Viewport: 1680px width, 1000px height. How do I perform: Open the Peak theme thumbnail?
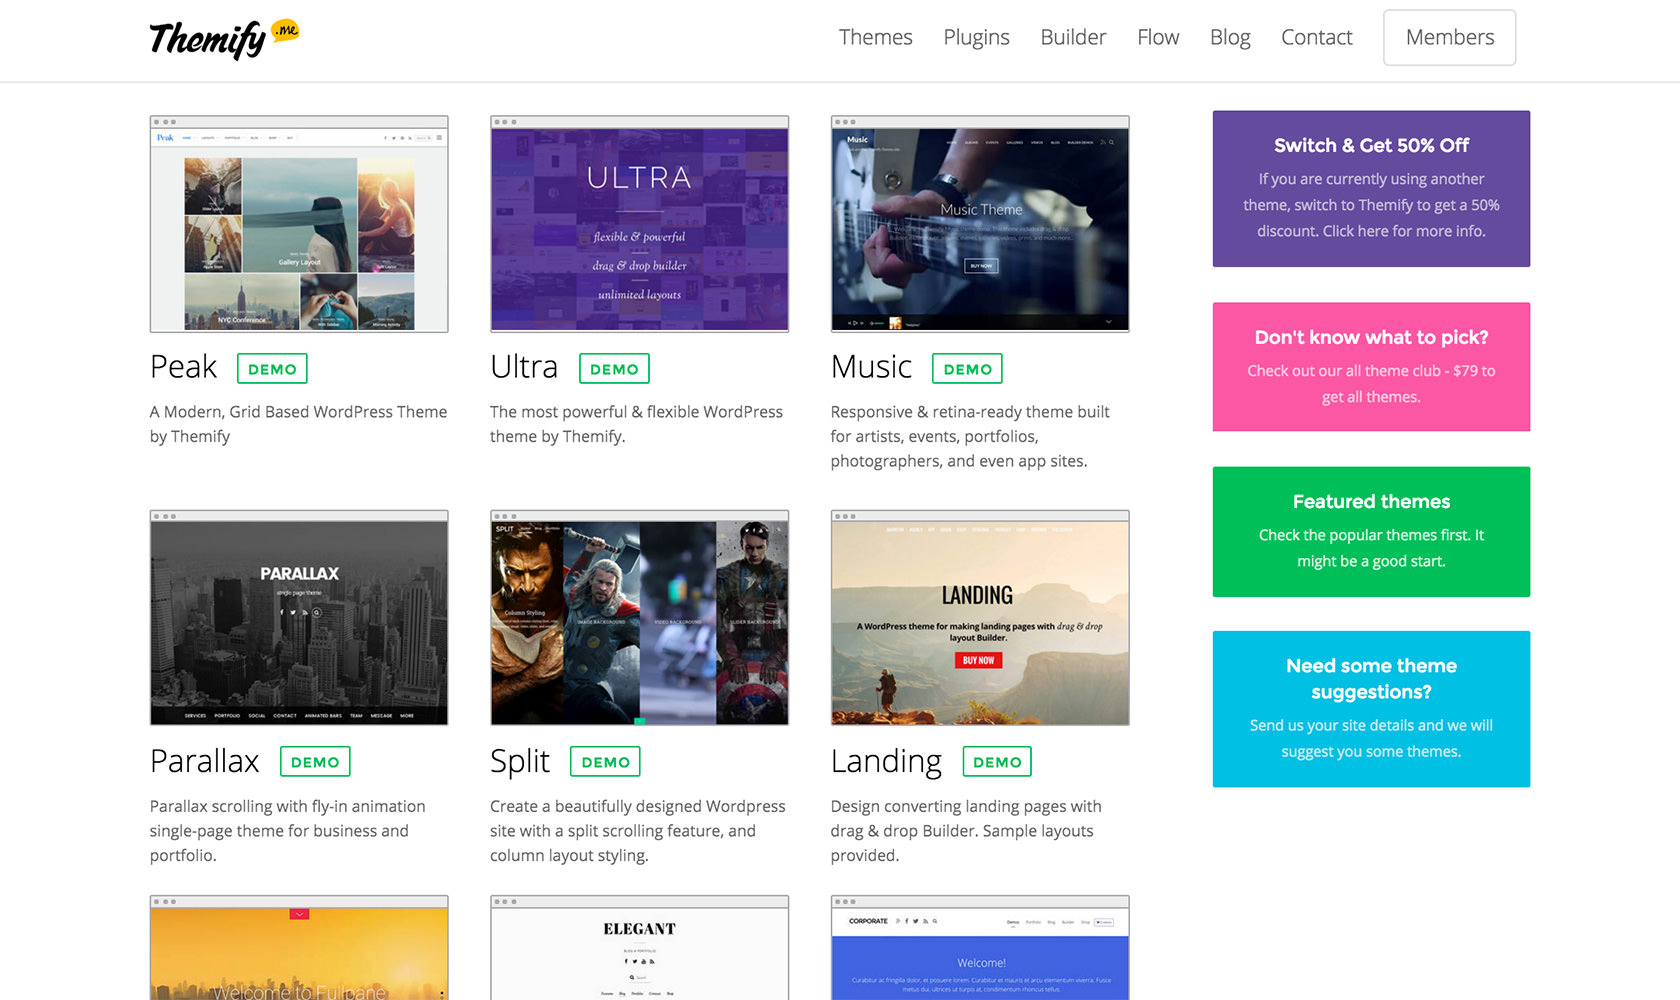299,224
